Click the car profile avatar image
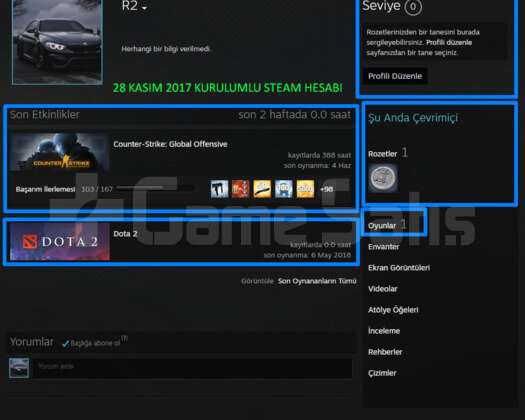The width and height of the screenshot is (525, 420). [x=57, y=42]
